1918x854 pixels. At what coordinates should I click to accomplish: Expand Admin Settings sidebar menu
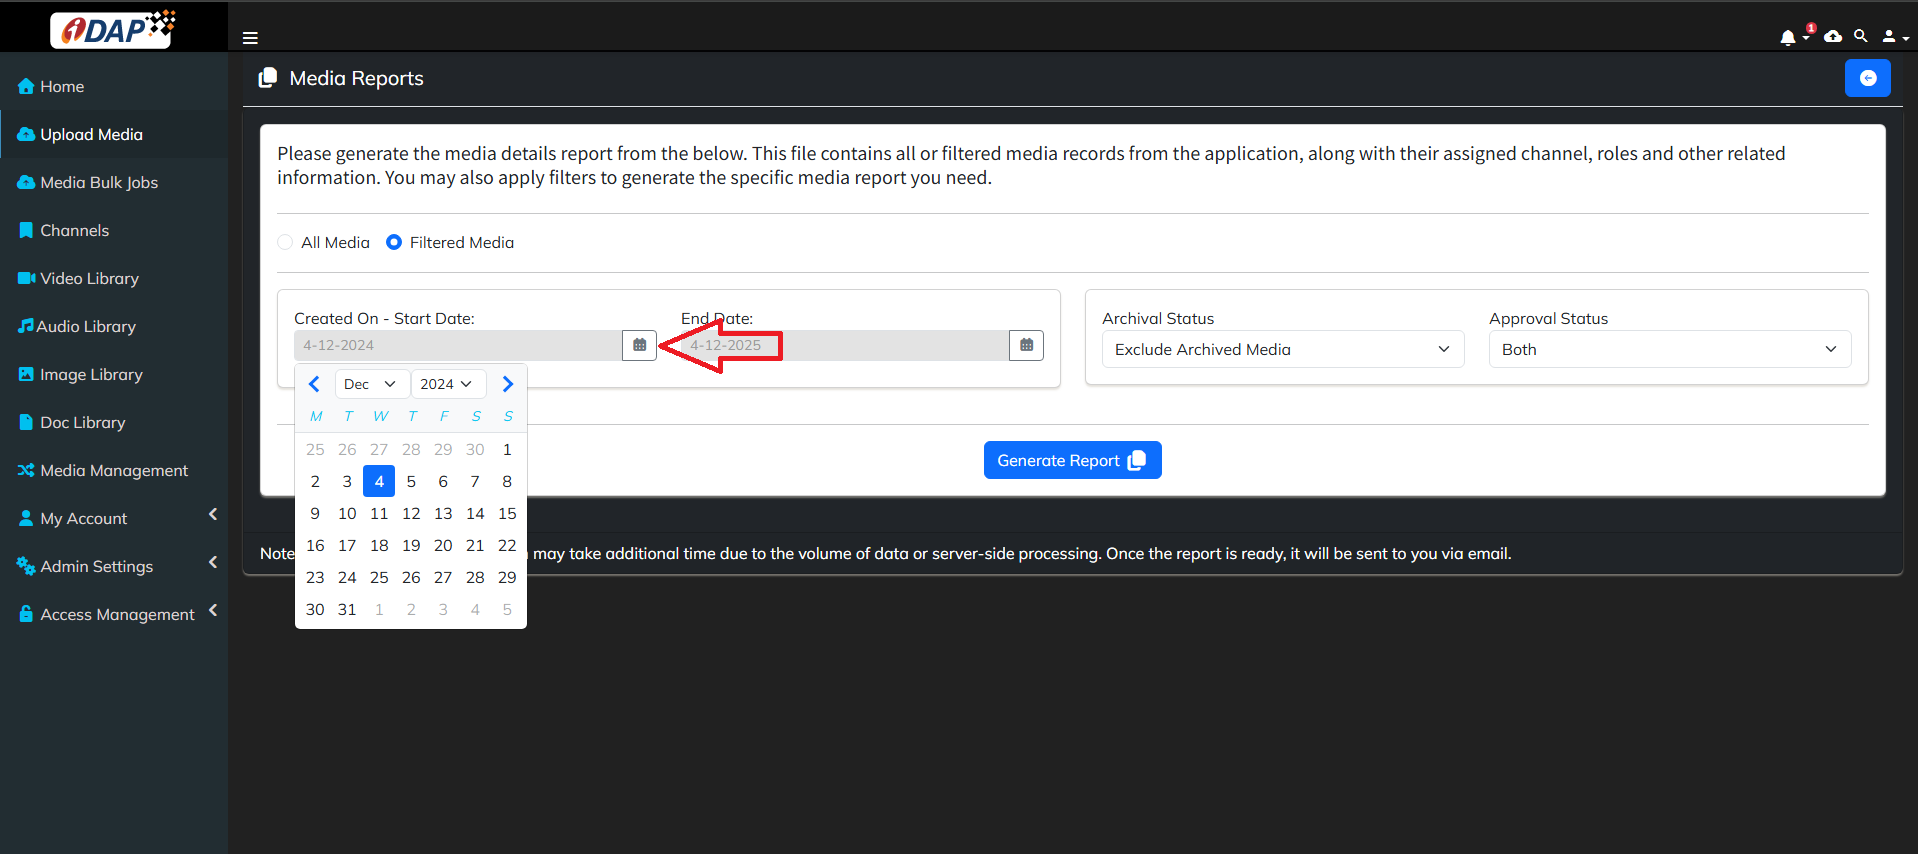pos(97,566)
